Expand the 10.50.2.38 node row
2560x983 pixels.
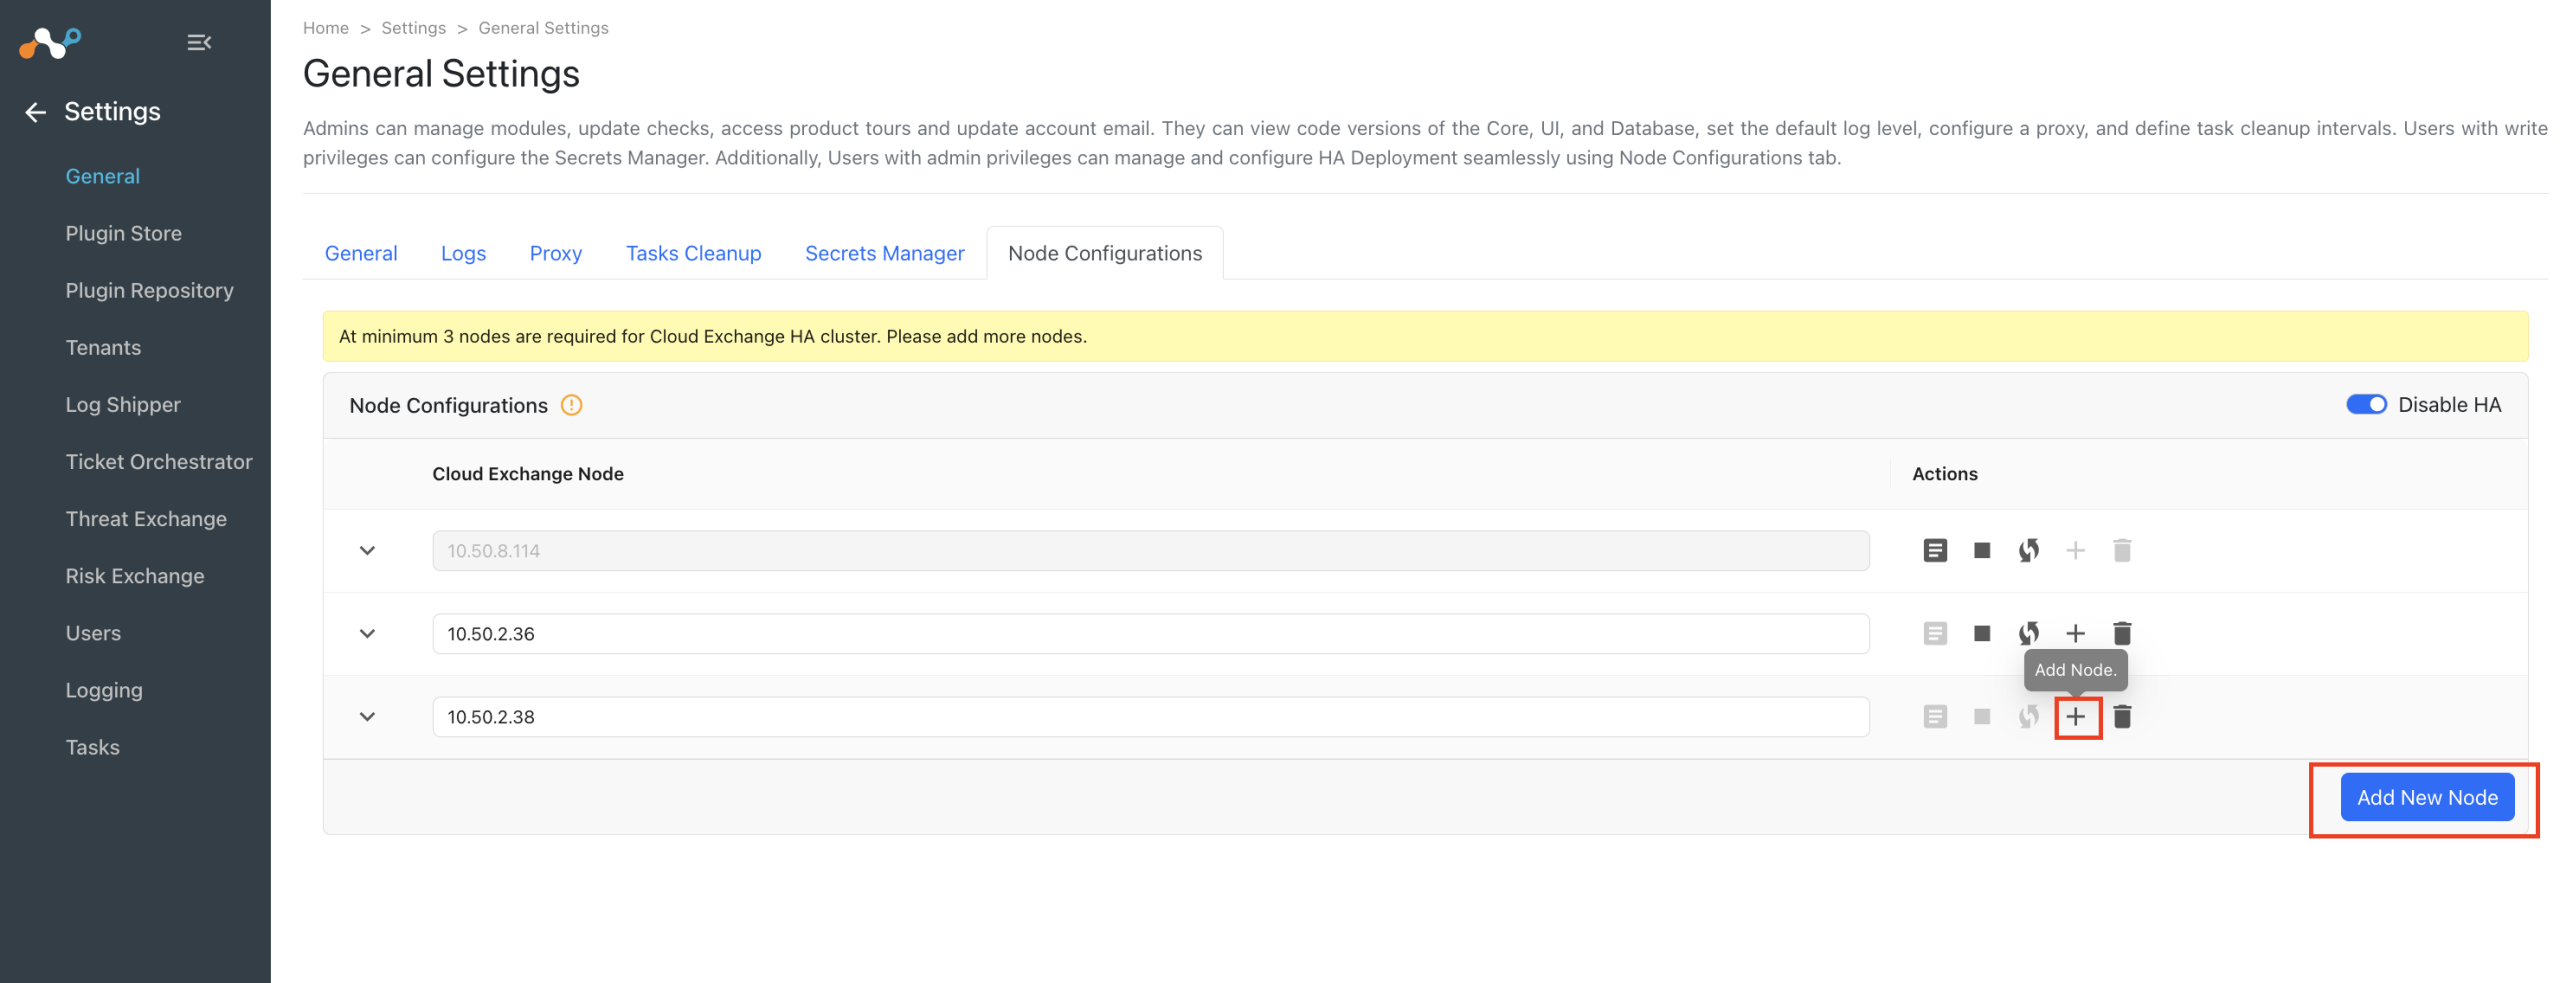367,716
